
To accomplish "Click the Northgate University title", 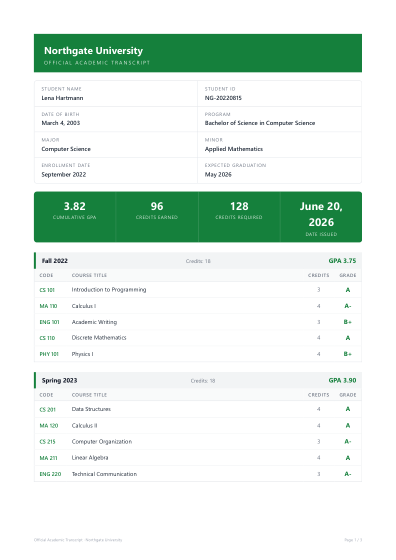I will coord(93,51).
